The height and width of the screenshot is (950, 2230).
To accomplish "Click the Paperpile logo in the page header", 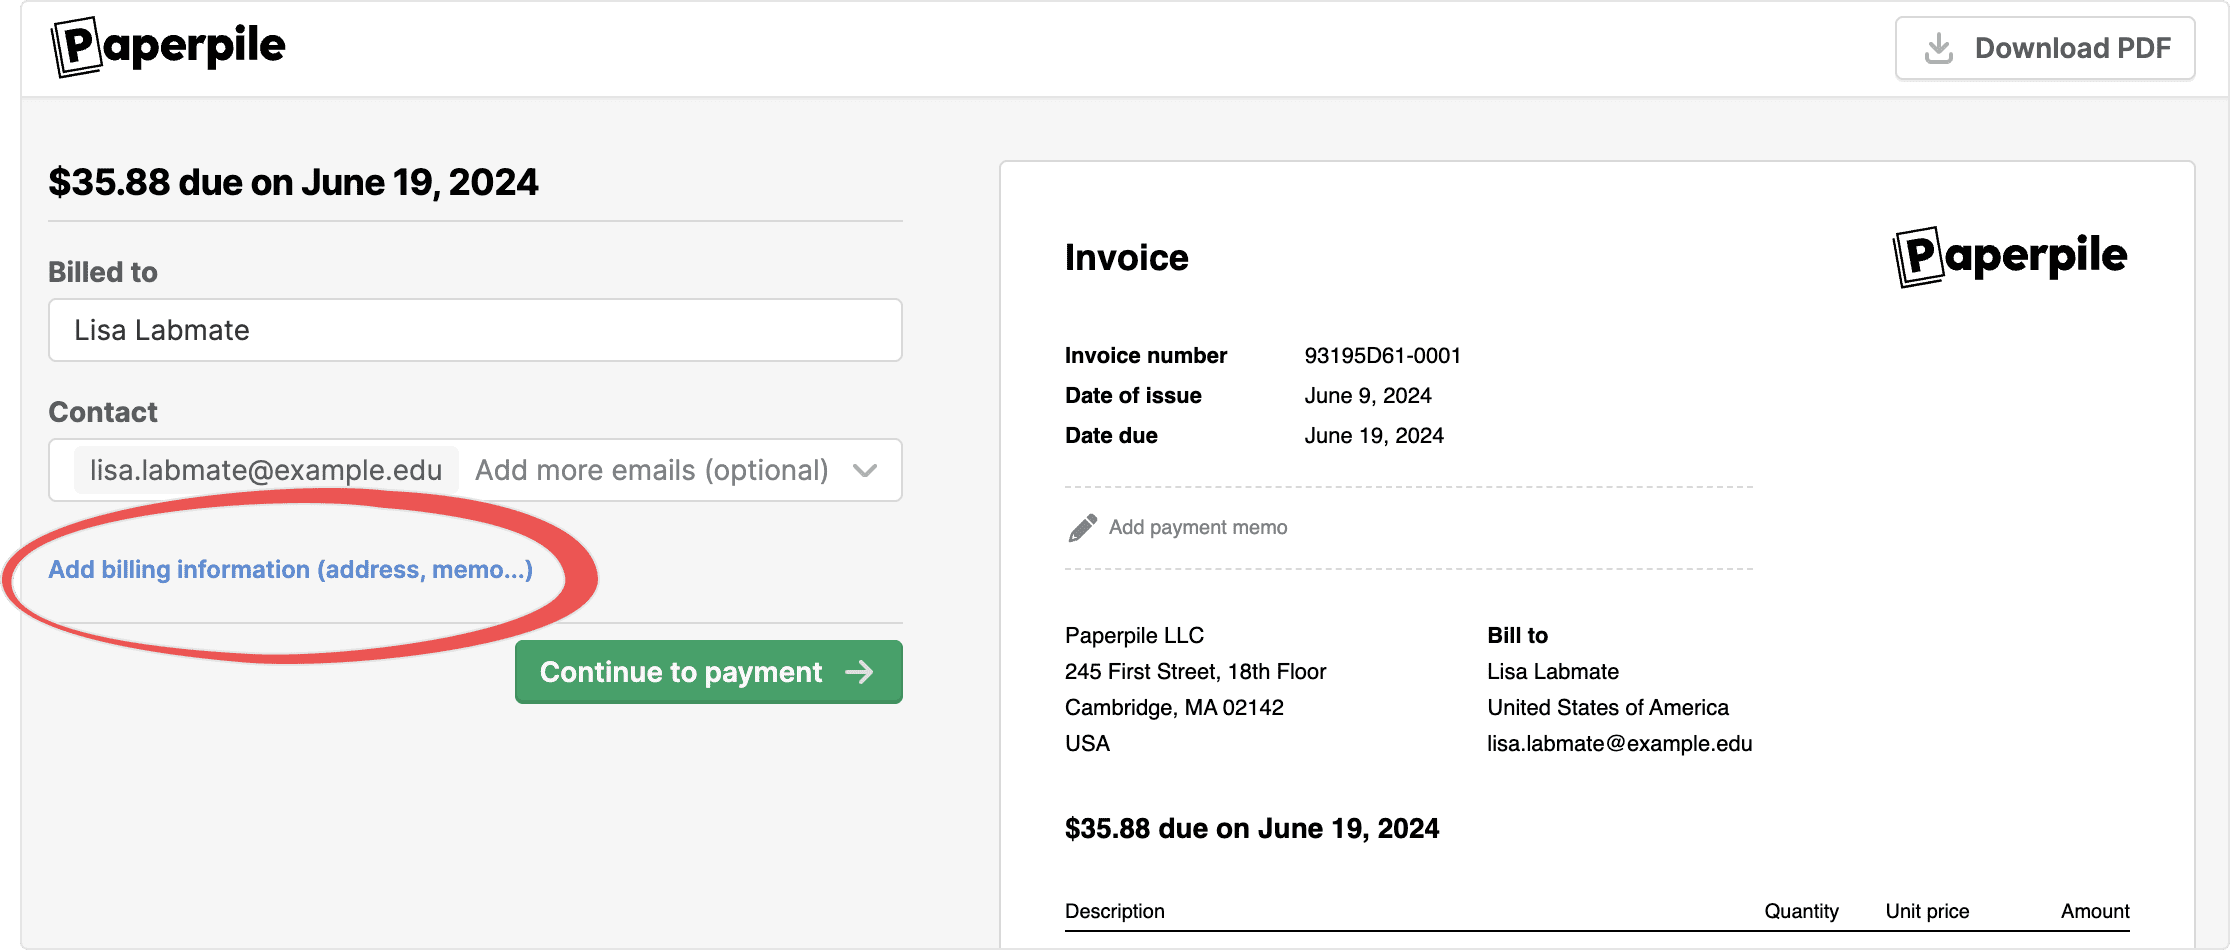I will pos(168,47).
